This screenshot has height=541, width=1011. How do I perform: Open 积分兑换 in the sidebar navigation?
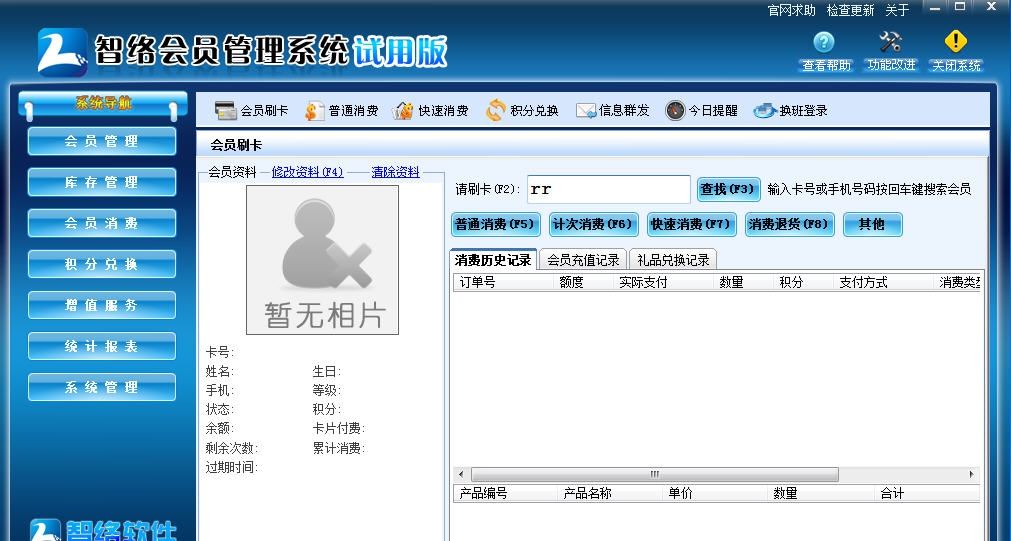[102, 264]
